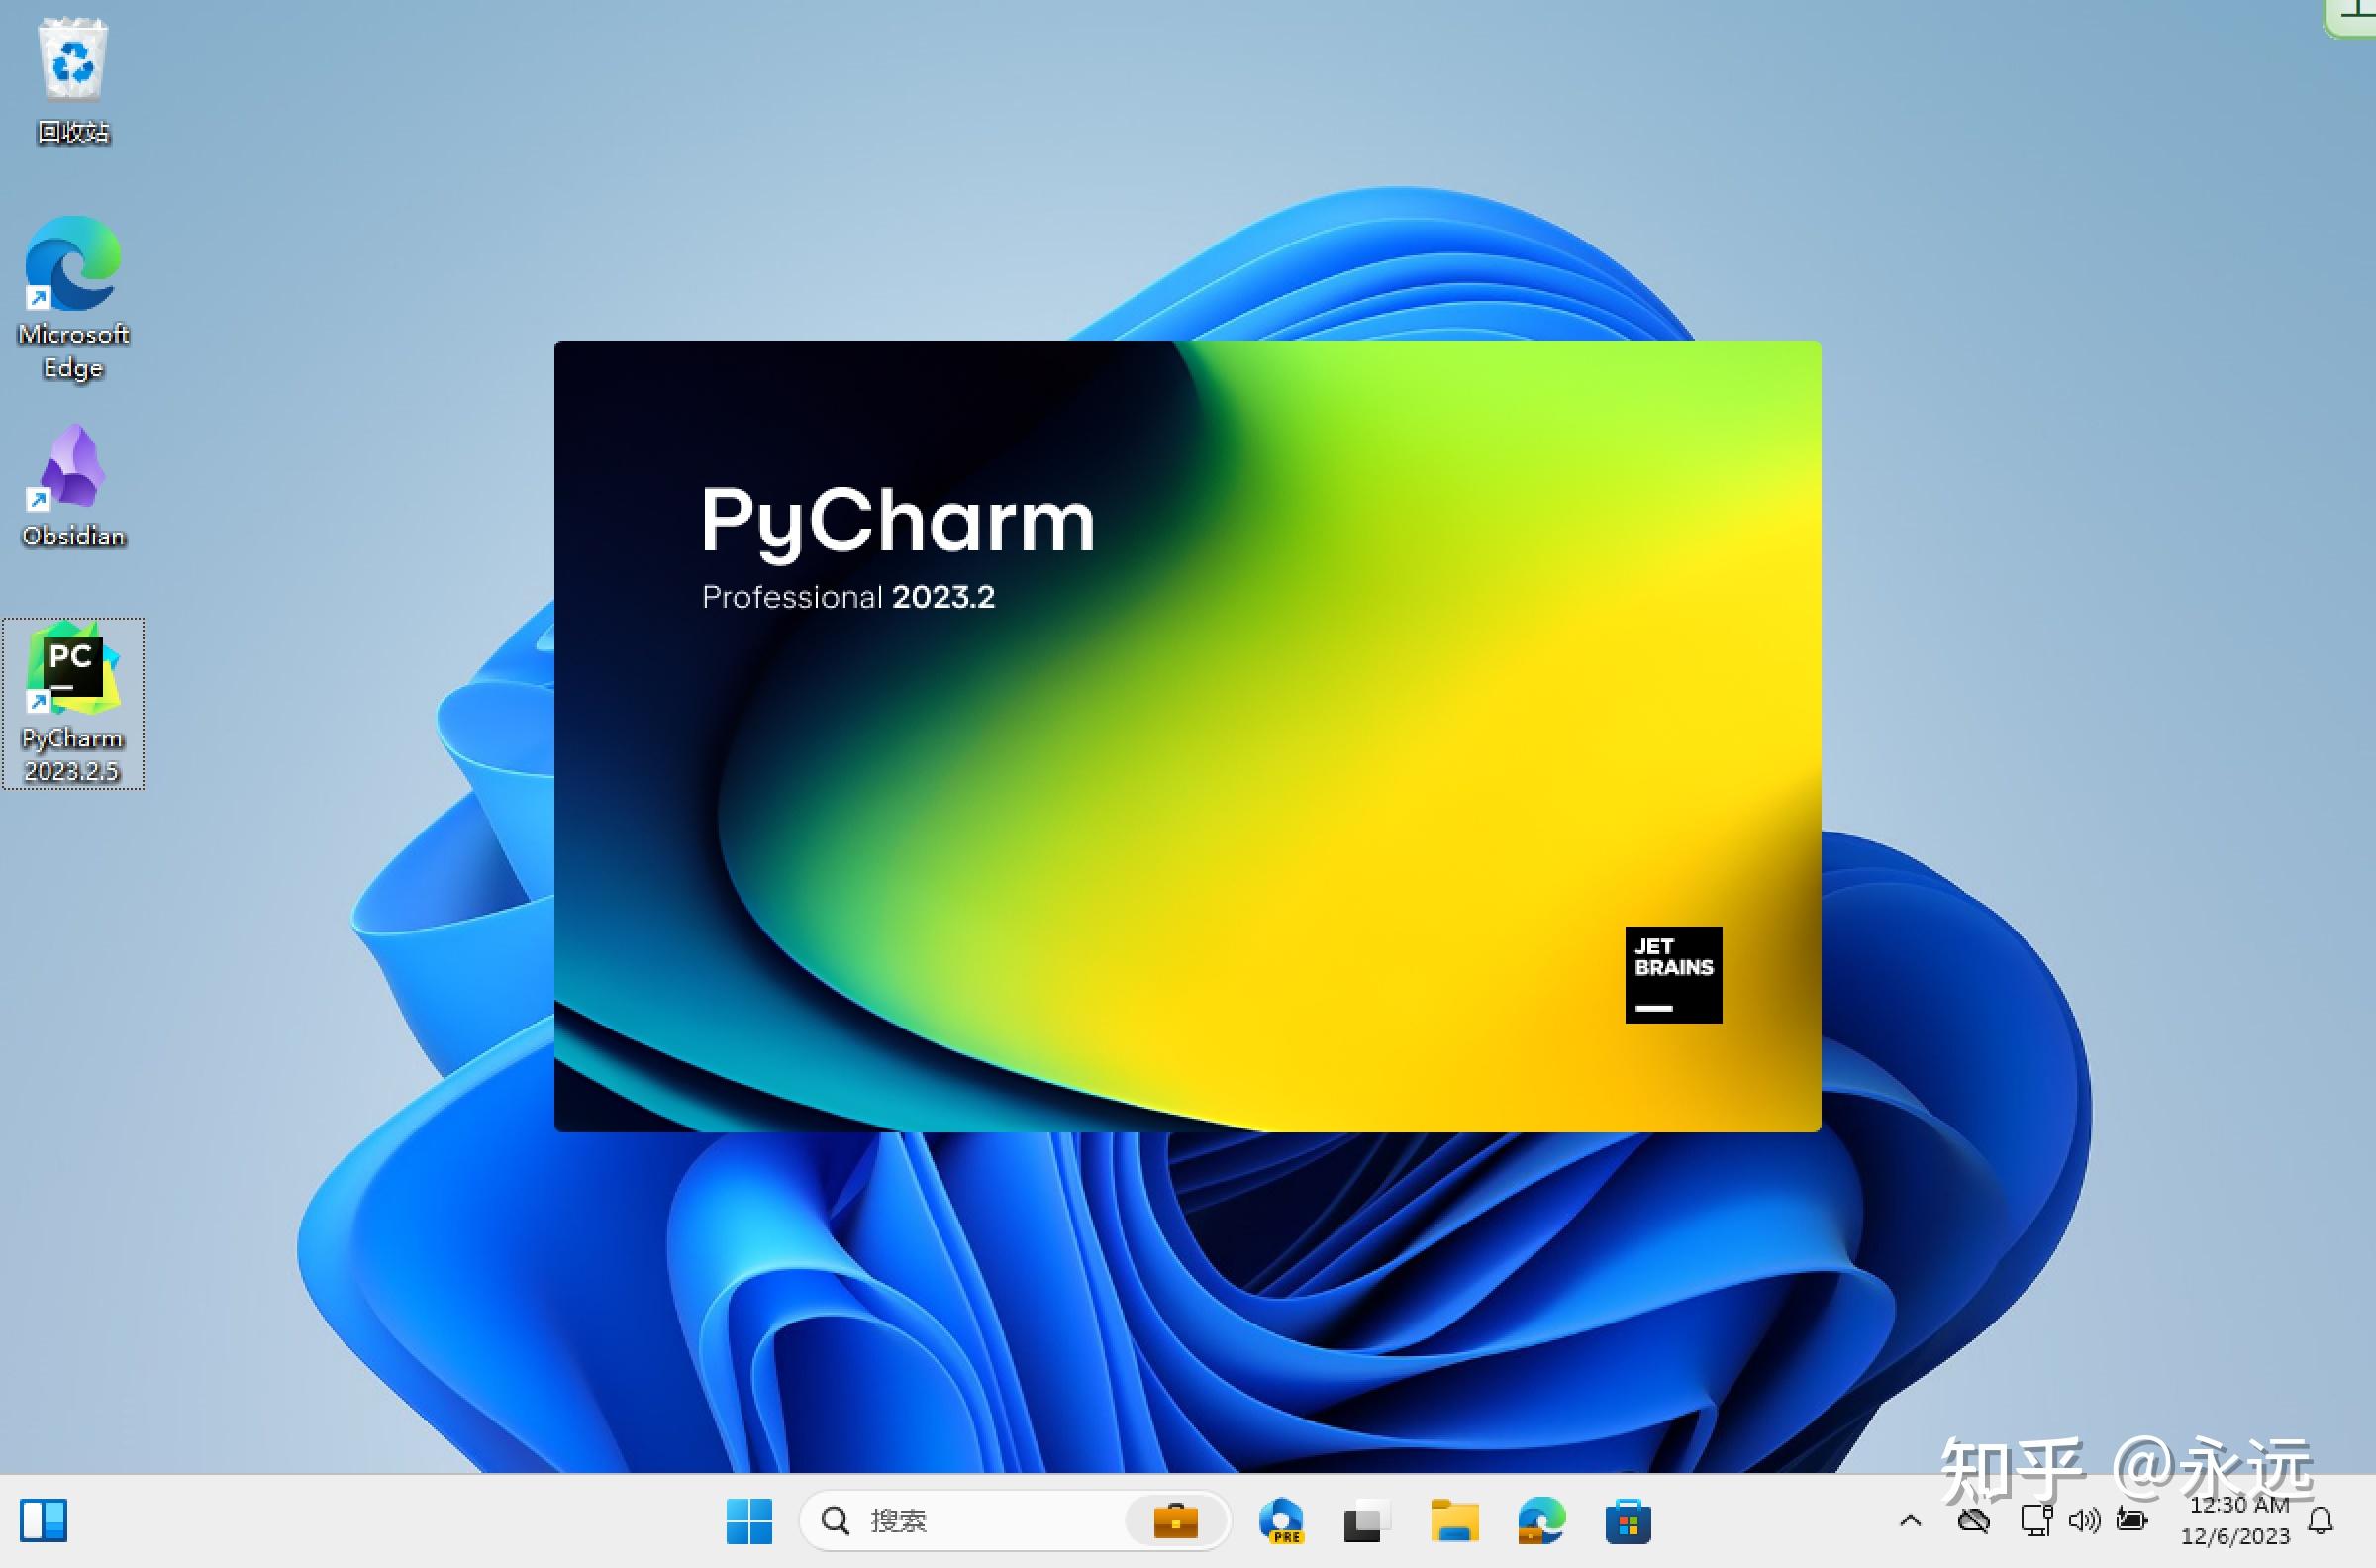Click the JetBrains logo on the splash

pyautogui.click(x=1673, y=975)
